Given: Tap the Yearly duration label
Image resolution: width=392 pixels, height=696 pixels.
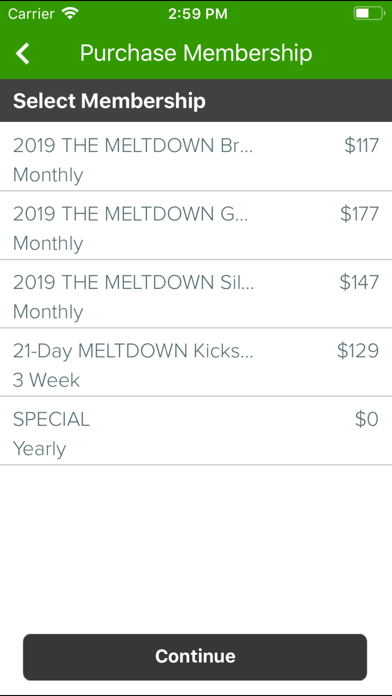Looking at the screenshot, I should 40,449.
